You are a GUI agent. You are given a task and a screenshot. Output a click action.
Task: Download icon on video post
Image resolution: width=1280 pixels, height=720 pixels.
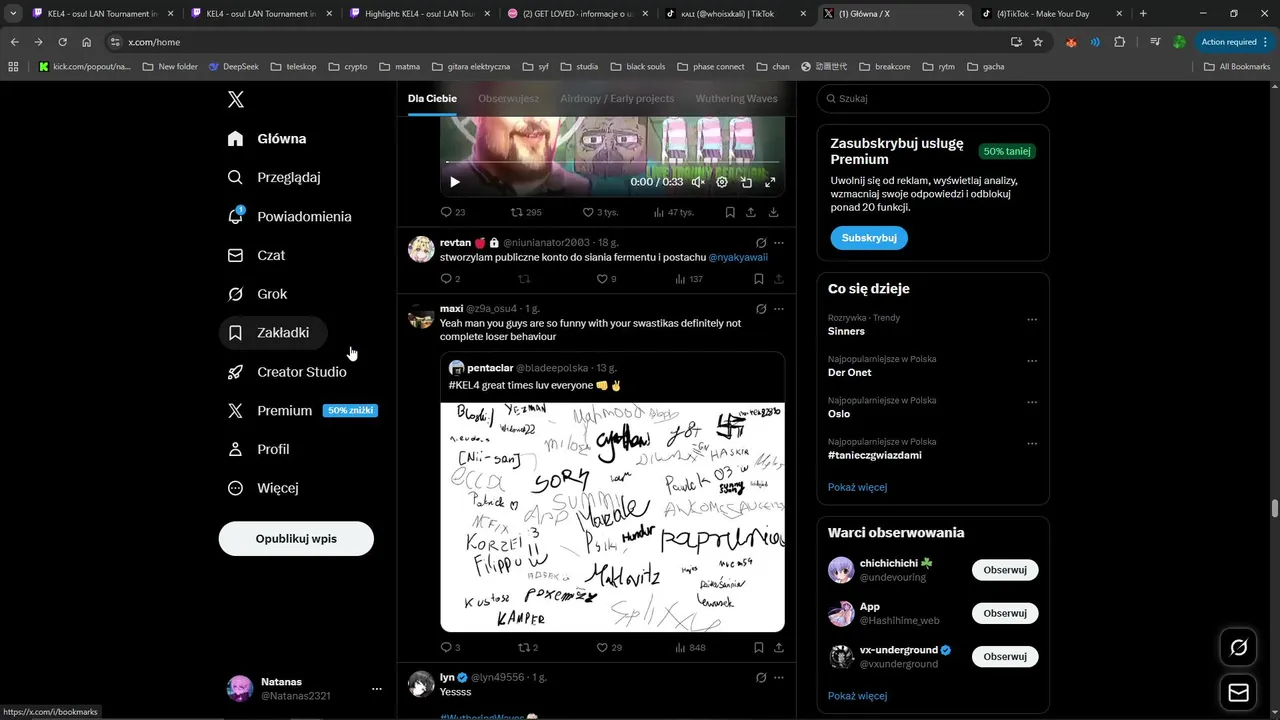774,212
